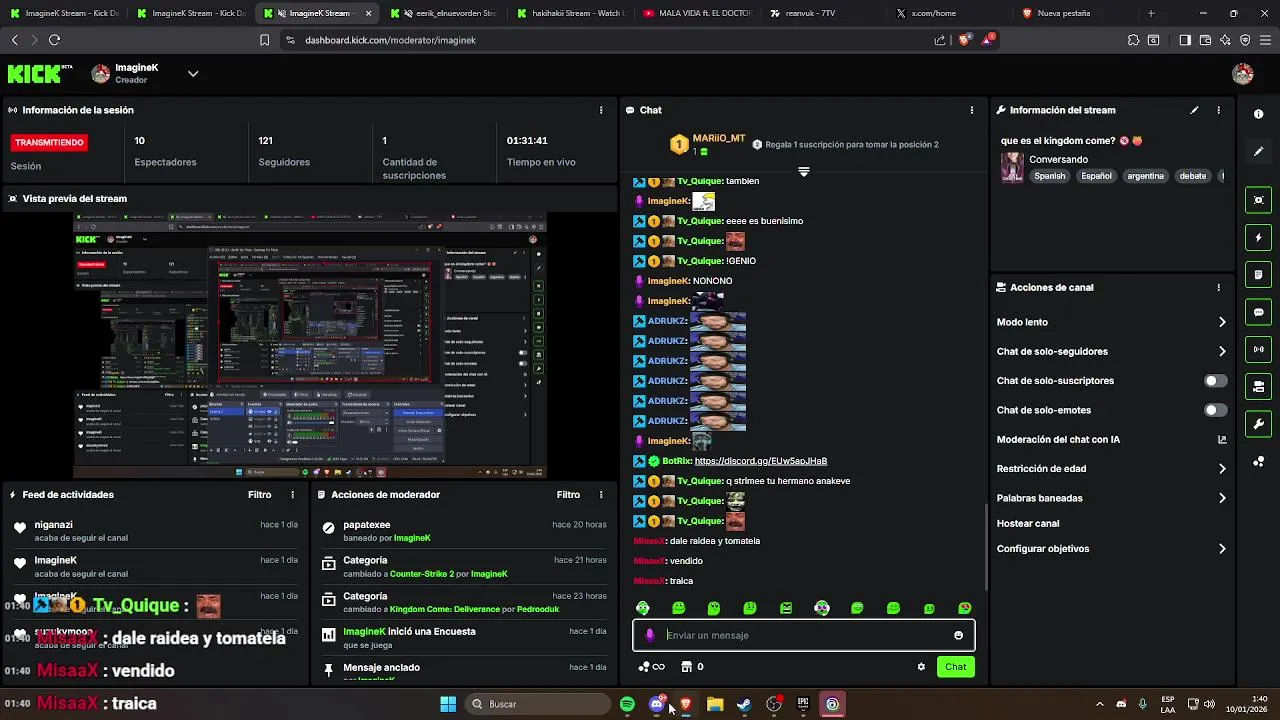Viewport: 1280px width, 720px height.
Task: Click the stream preview thumbnail
Action: click(310, 346)
